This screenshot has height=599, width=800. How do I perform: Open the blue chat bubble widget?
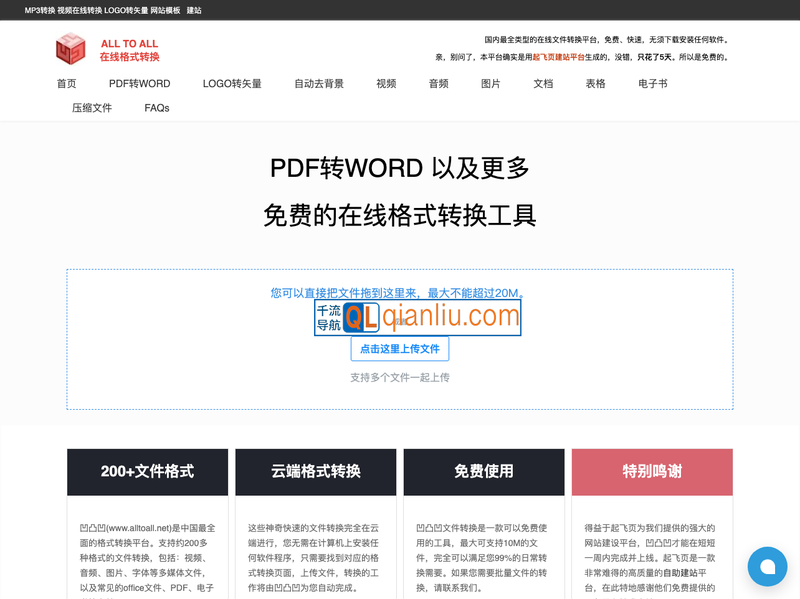tap(768, 567)
